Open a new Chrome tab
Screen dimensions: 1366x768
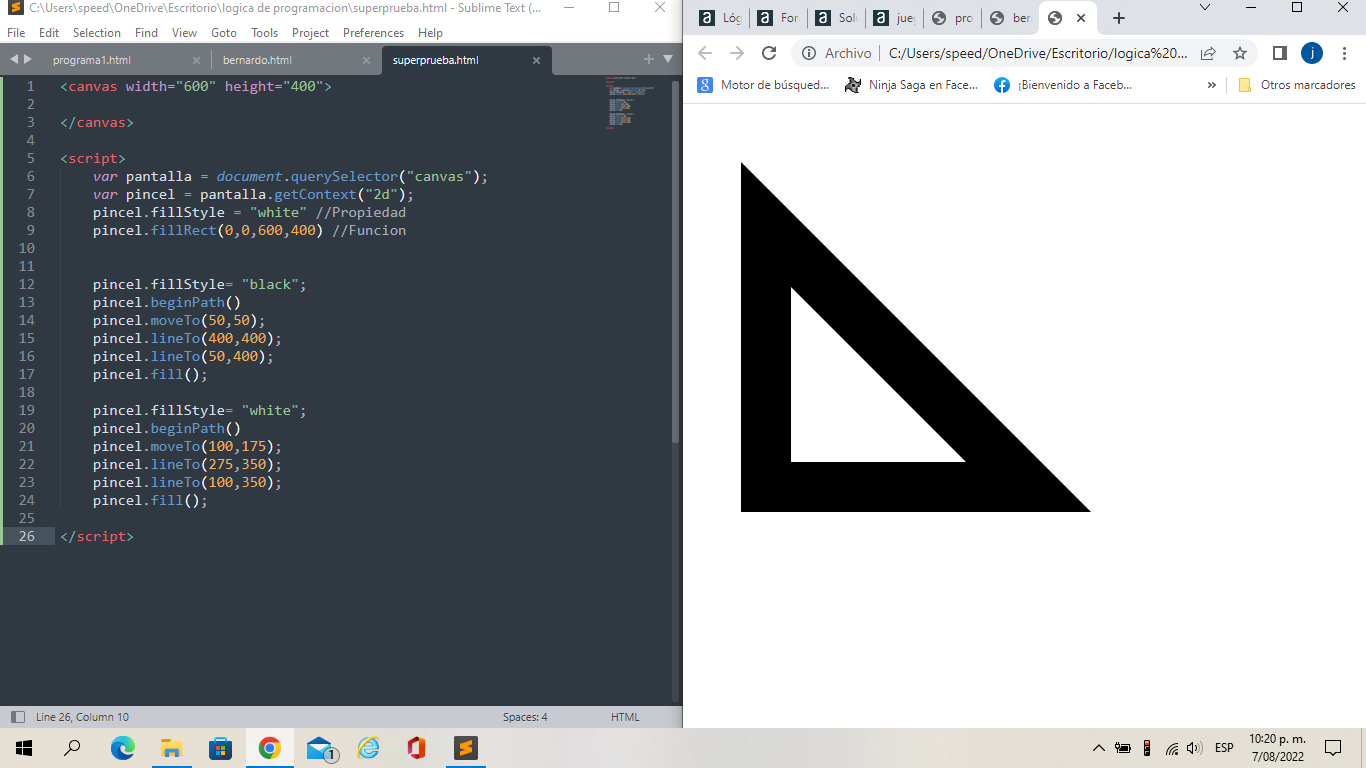click(1118, 18)
